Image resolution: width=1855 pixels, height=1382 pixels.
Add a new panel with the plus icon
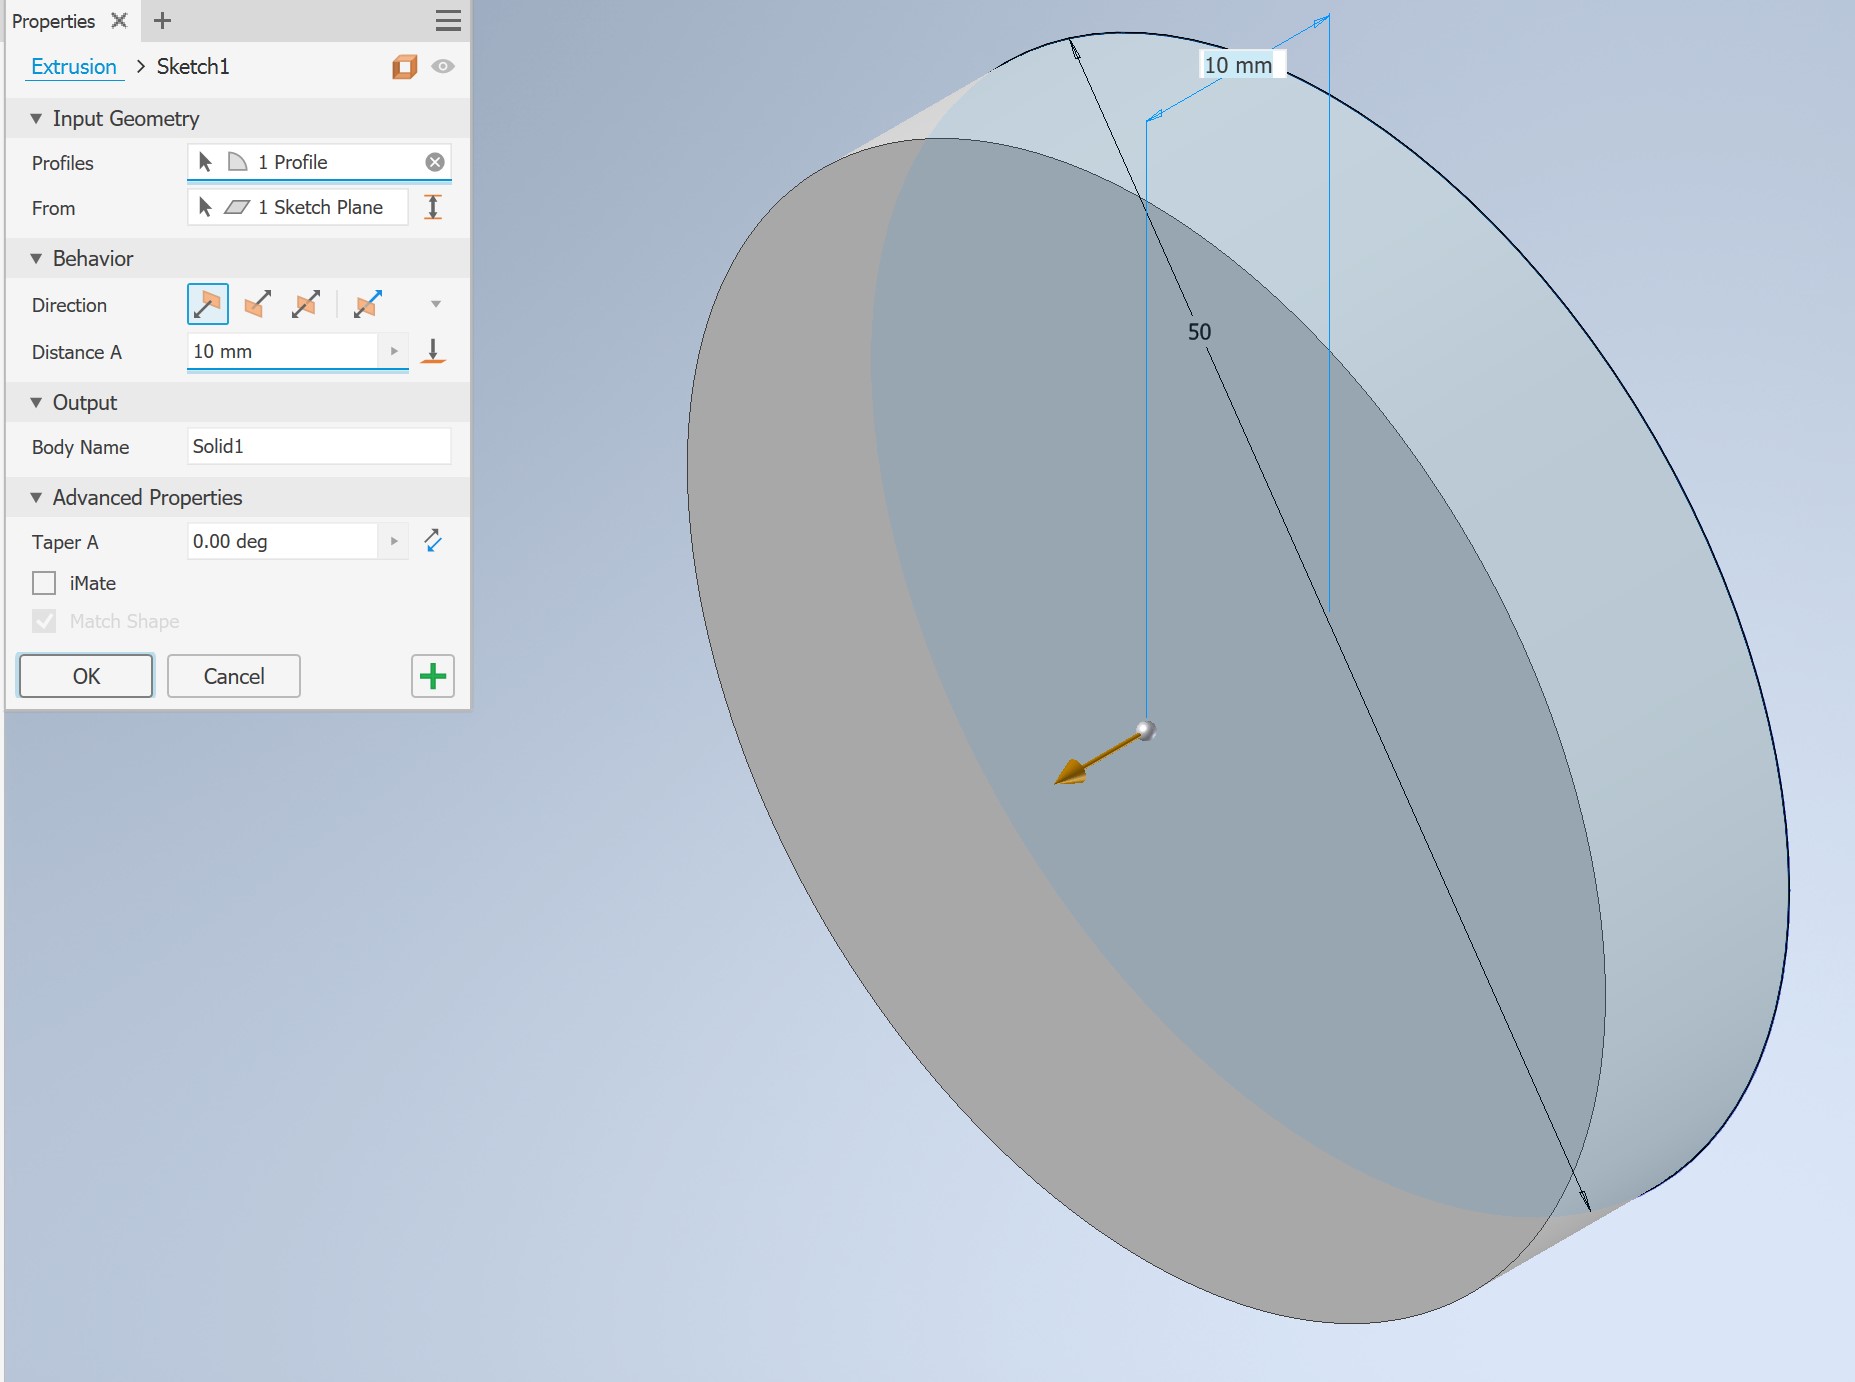coord(162,21)
